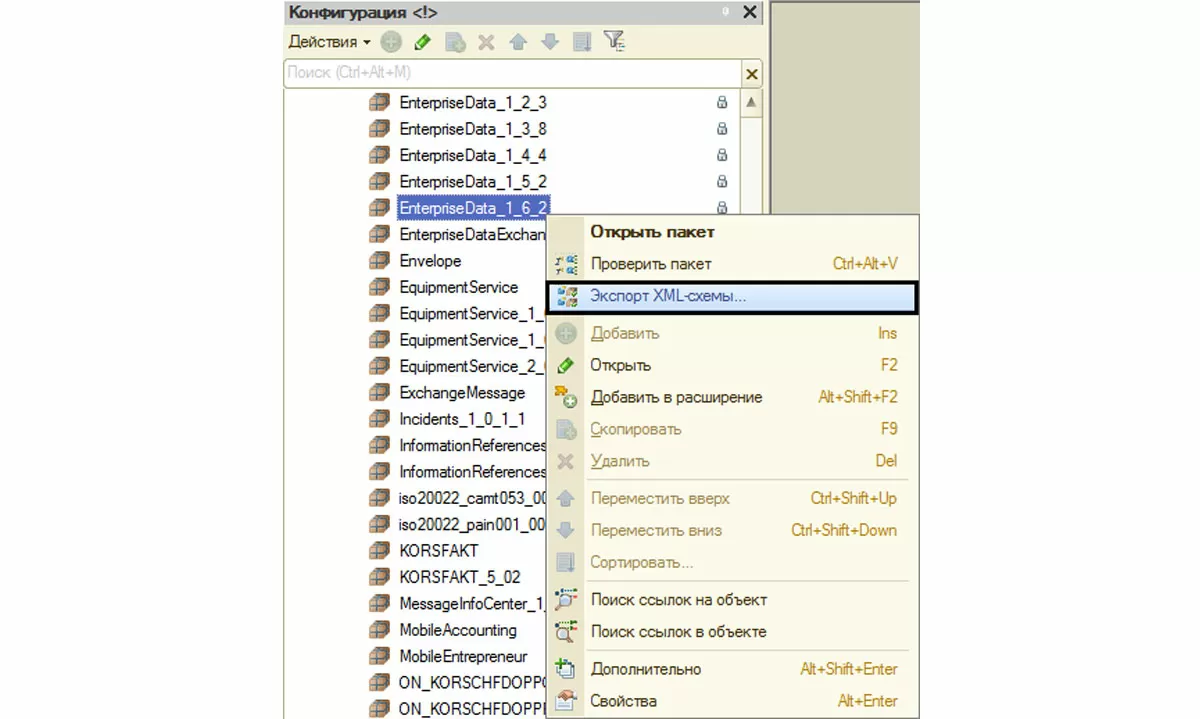Click the Move up arrow toolbar icon
The image size is (1200, 719).
(518, 42)
